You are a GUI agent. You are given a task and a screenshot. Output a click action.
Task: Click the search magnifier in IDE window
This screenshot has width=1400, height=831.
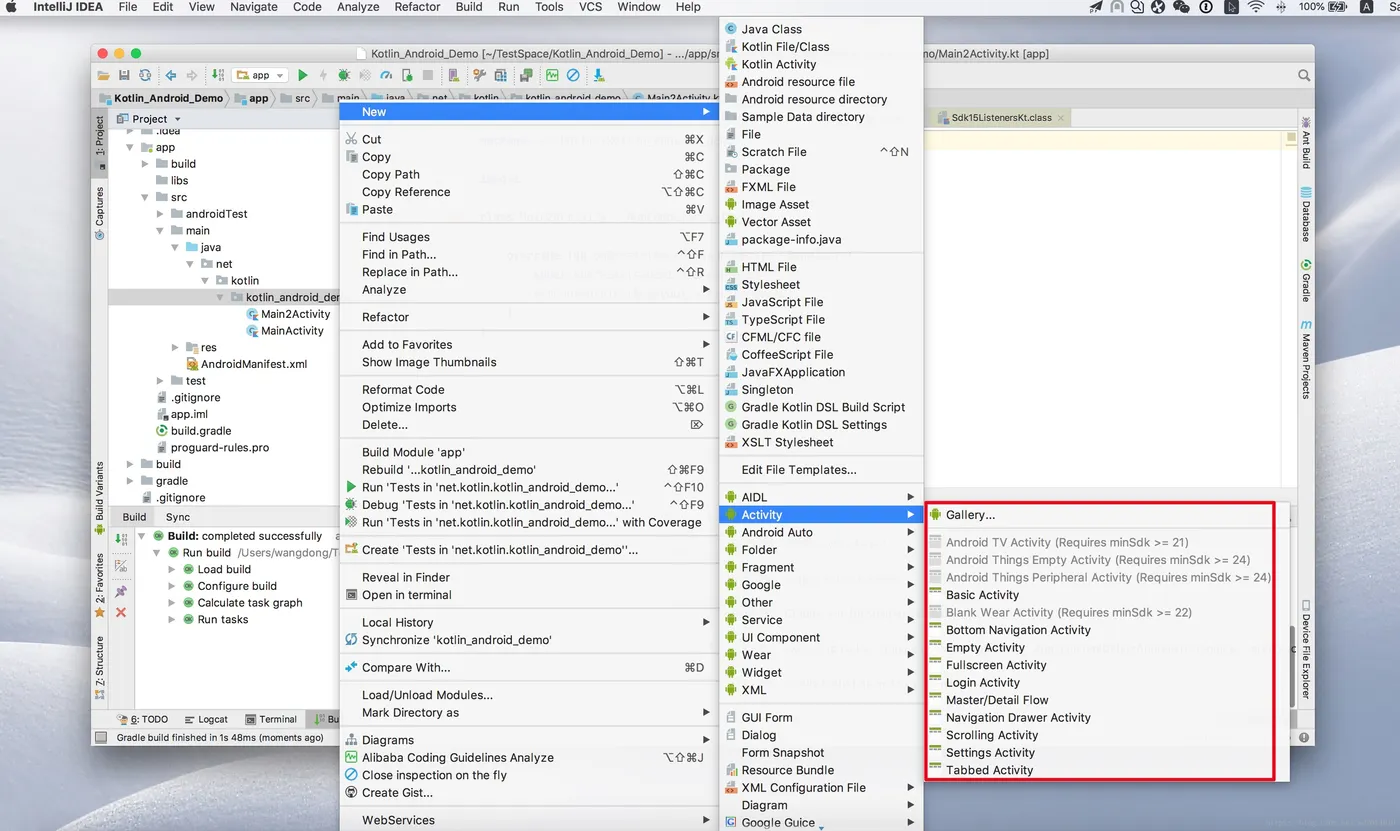1304,75
